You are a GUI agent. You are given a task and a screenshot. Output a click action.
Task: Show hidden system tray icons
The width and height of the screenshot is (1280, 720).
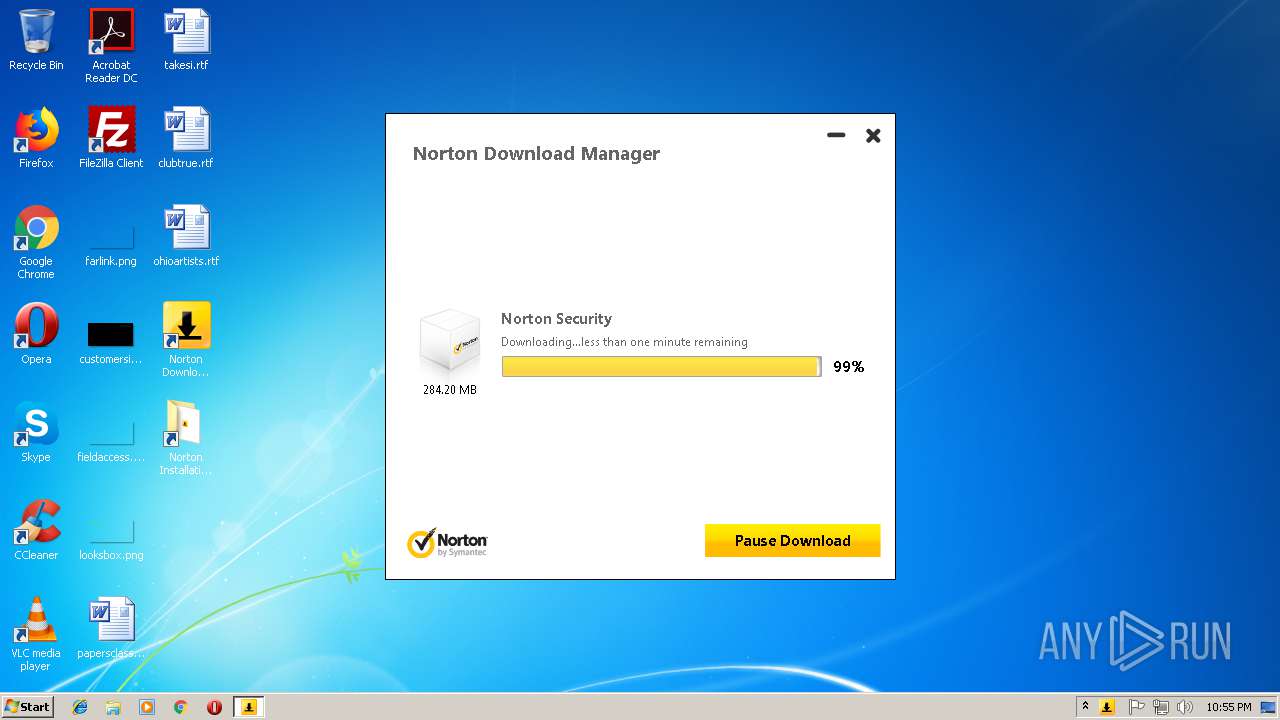pos(1085,706)
